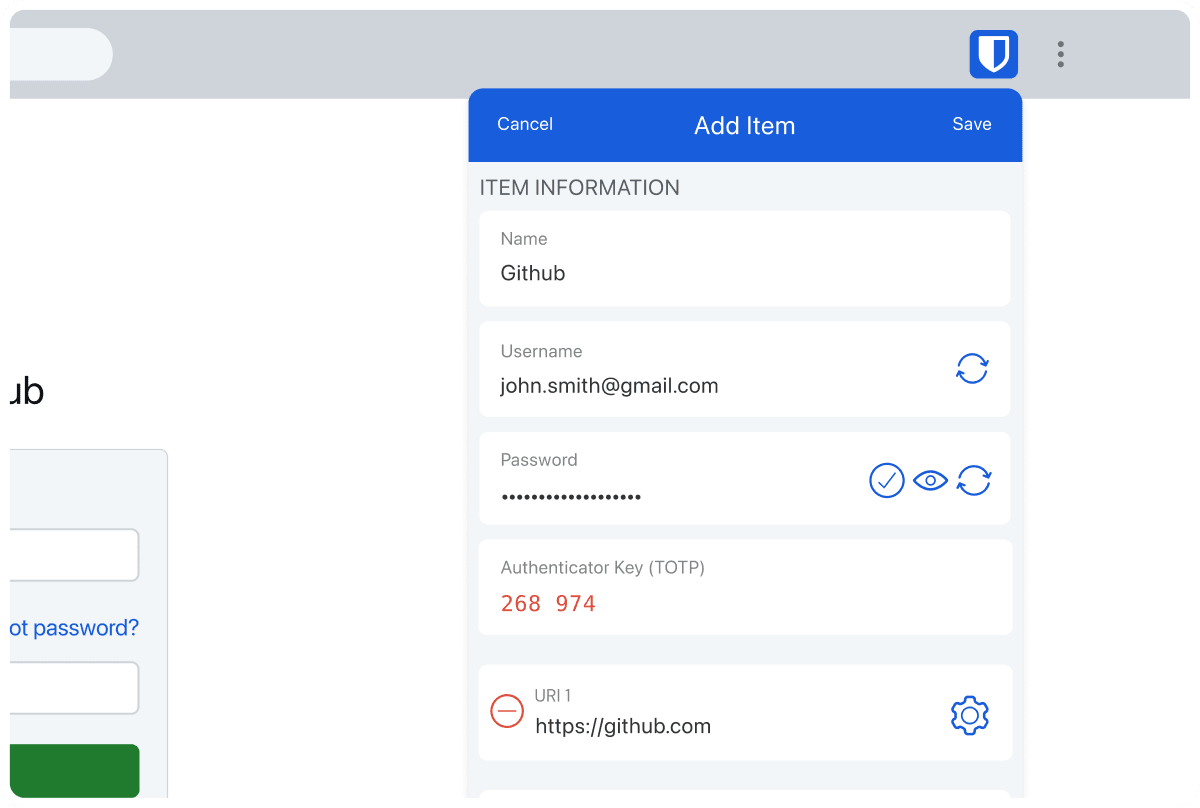Open the browser three-dot menu
This screenshot has width=1200, height=808.
pos(1060,54)
